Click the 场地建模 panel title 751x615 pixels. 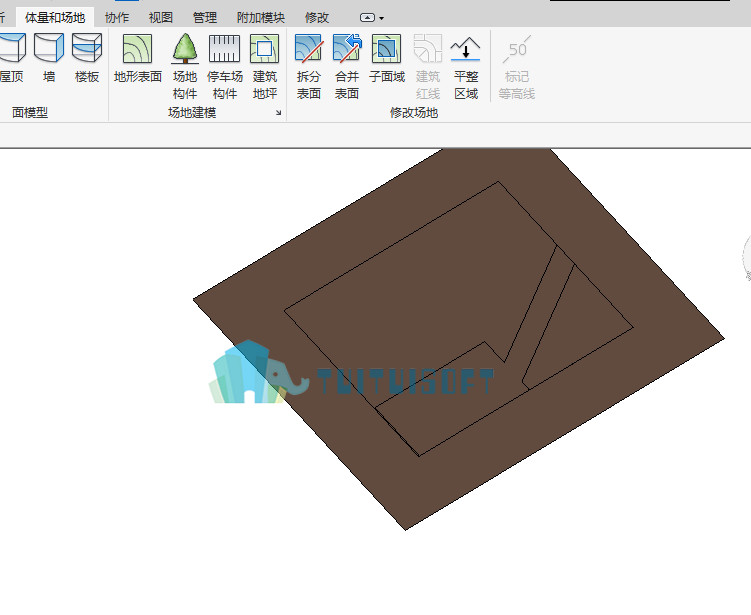(x=192, y=113)
